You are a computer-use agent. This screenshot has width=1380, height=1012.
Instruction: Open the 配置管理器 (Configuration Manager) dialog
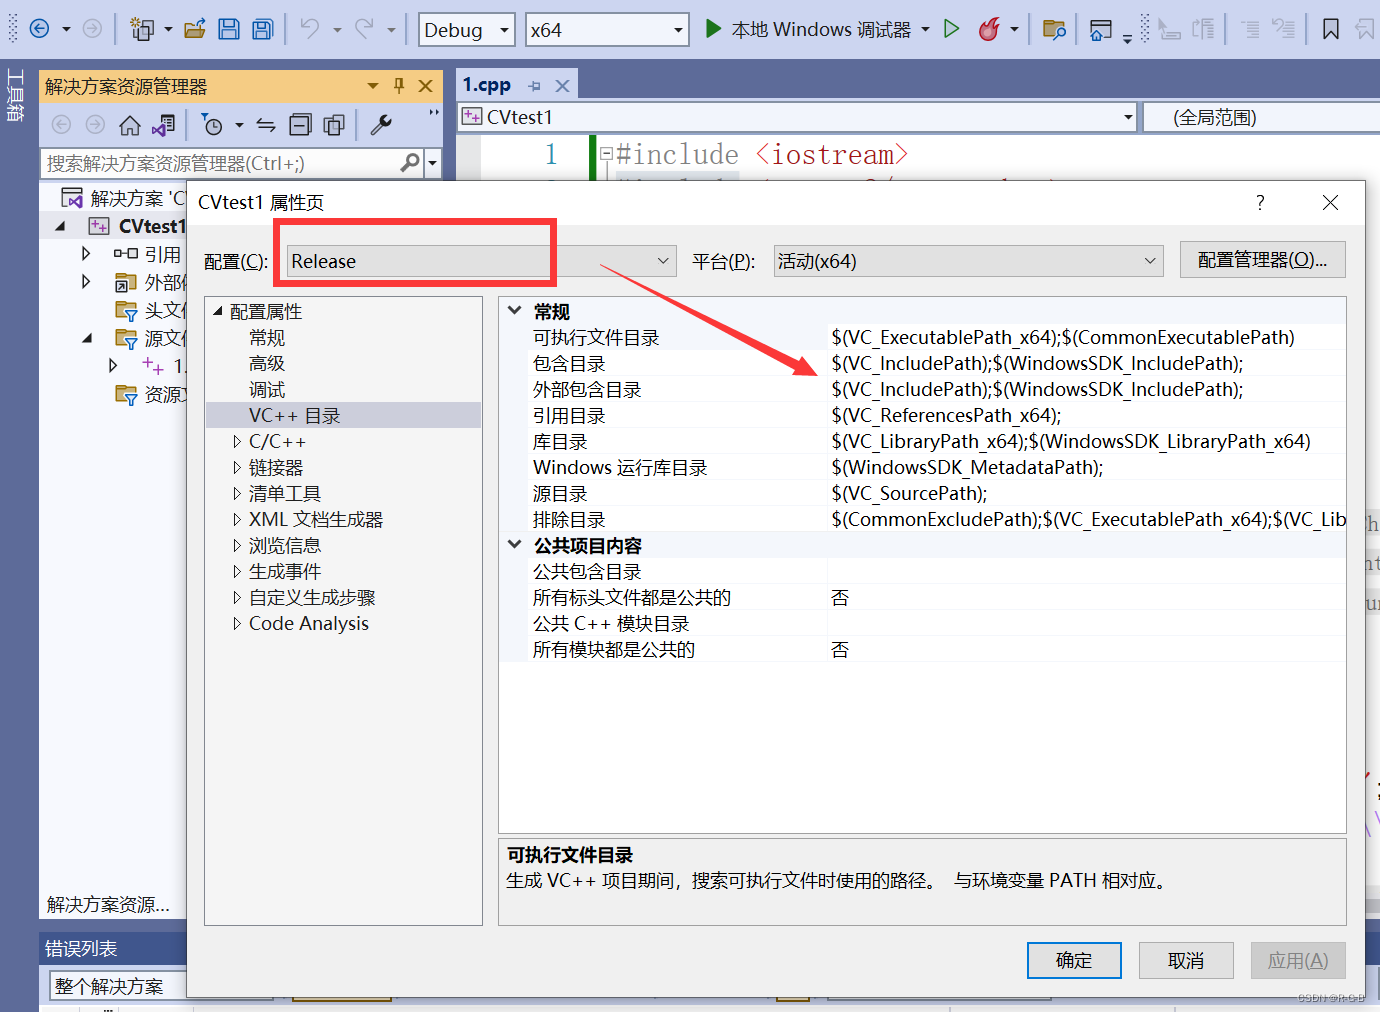point(1262,259)
